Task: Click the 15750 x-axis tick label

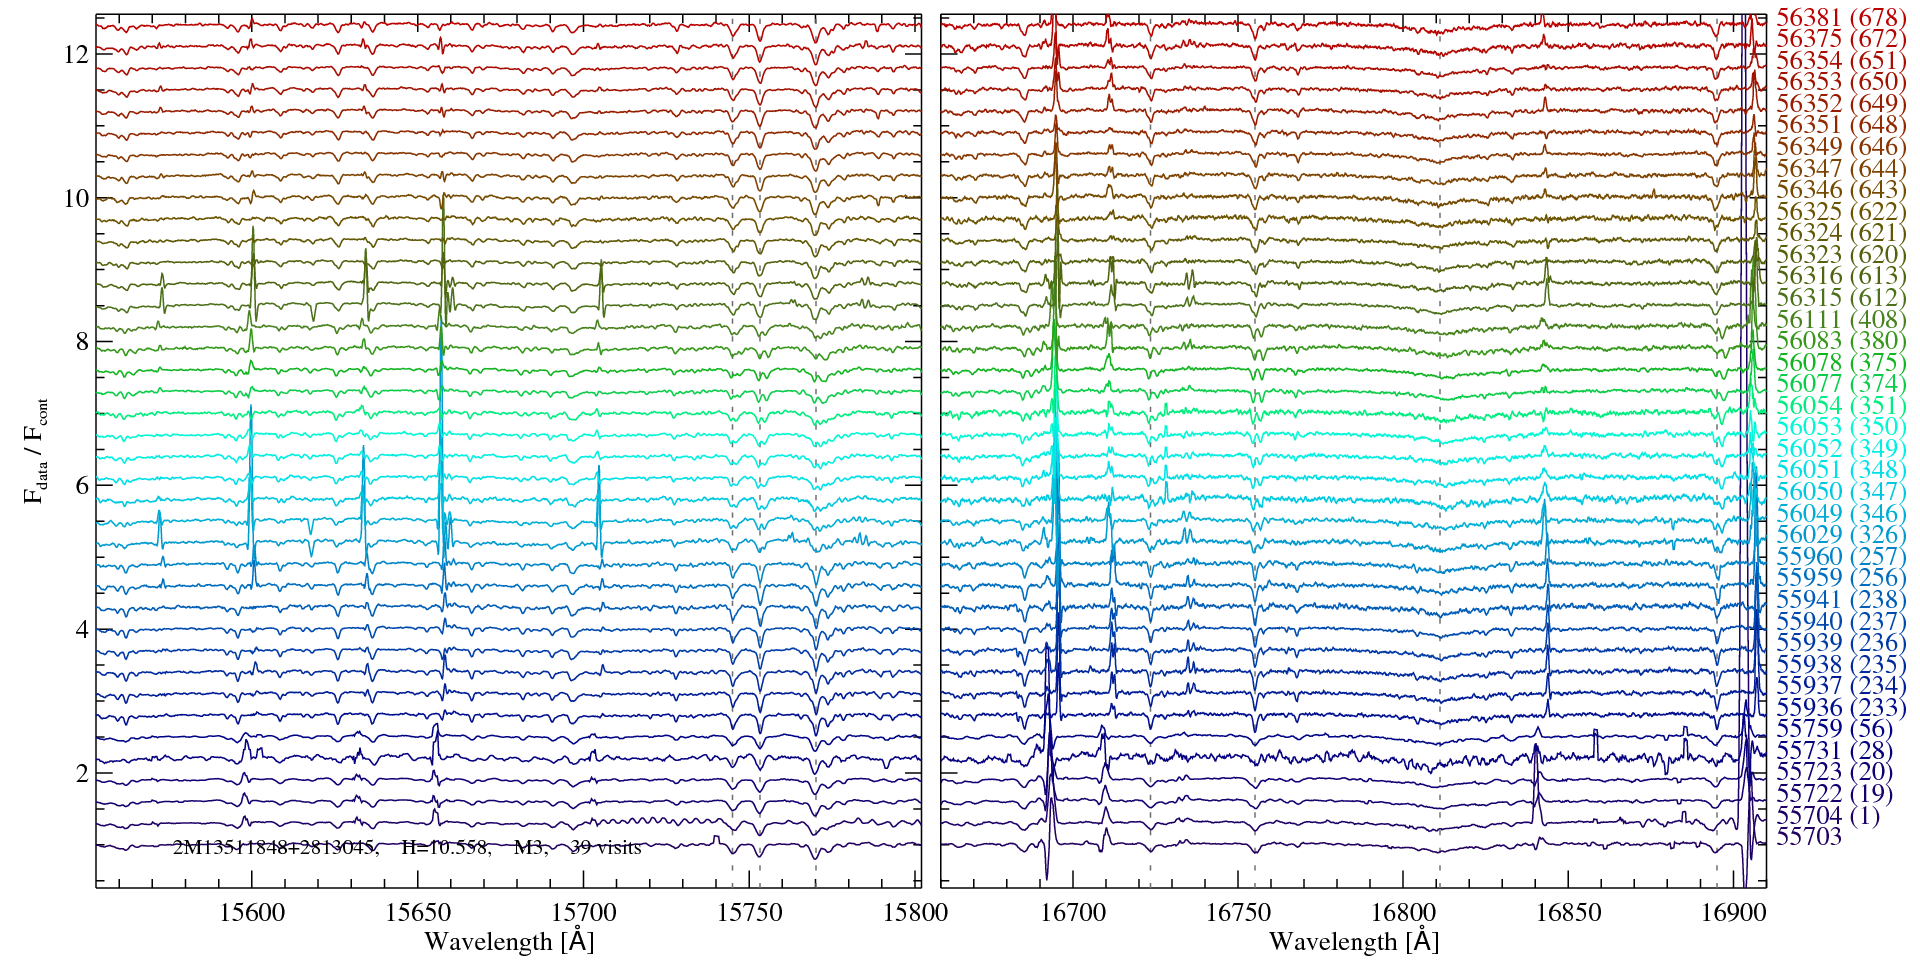Action: [x=750, y=913]
